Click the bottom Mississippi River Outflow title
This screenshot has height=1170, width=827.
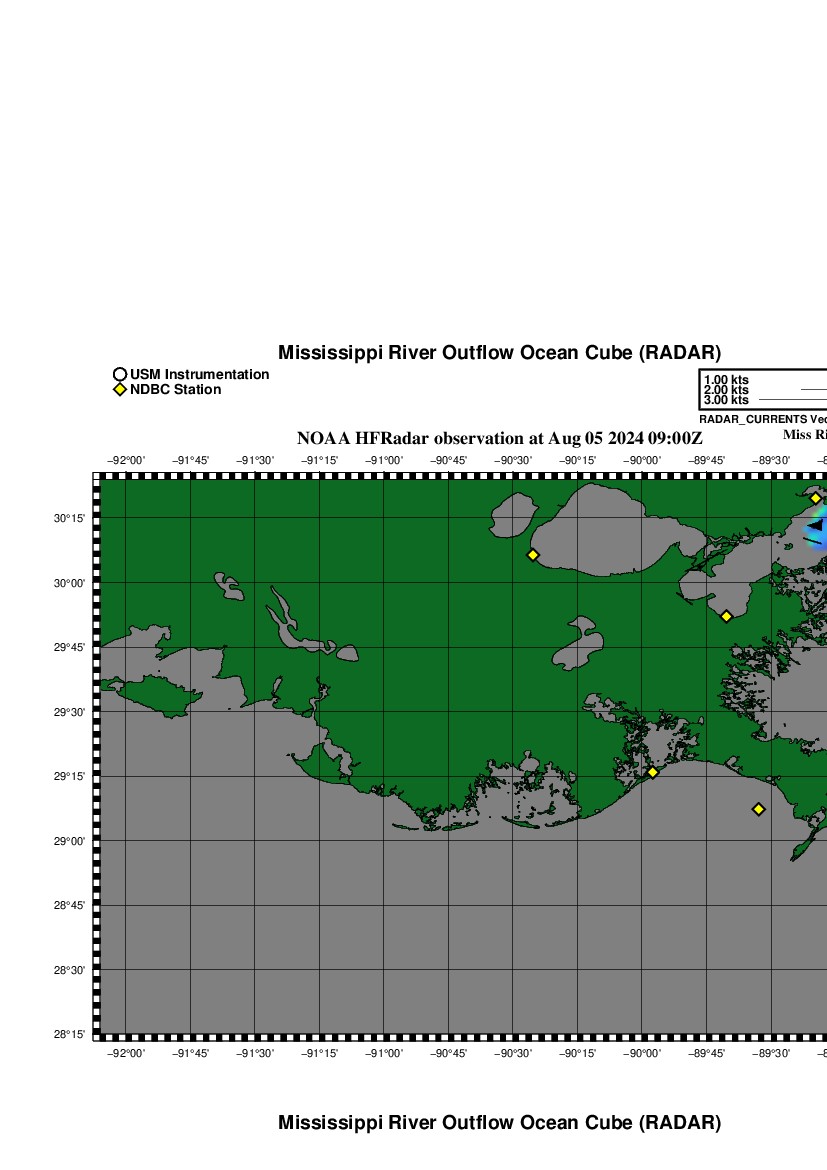[x=499, y=1123]
